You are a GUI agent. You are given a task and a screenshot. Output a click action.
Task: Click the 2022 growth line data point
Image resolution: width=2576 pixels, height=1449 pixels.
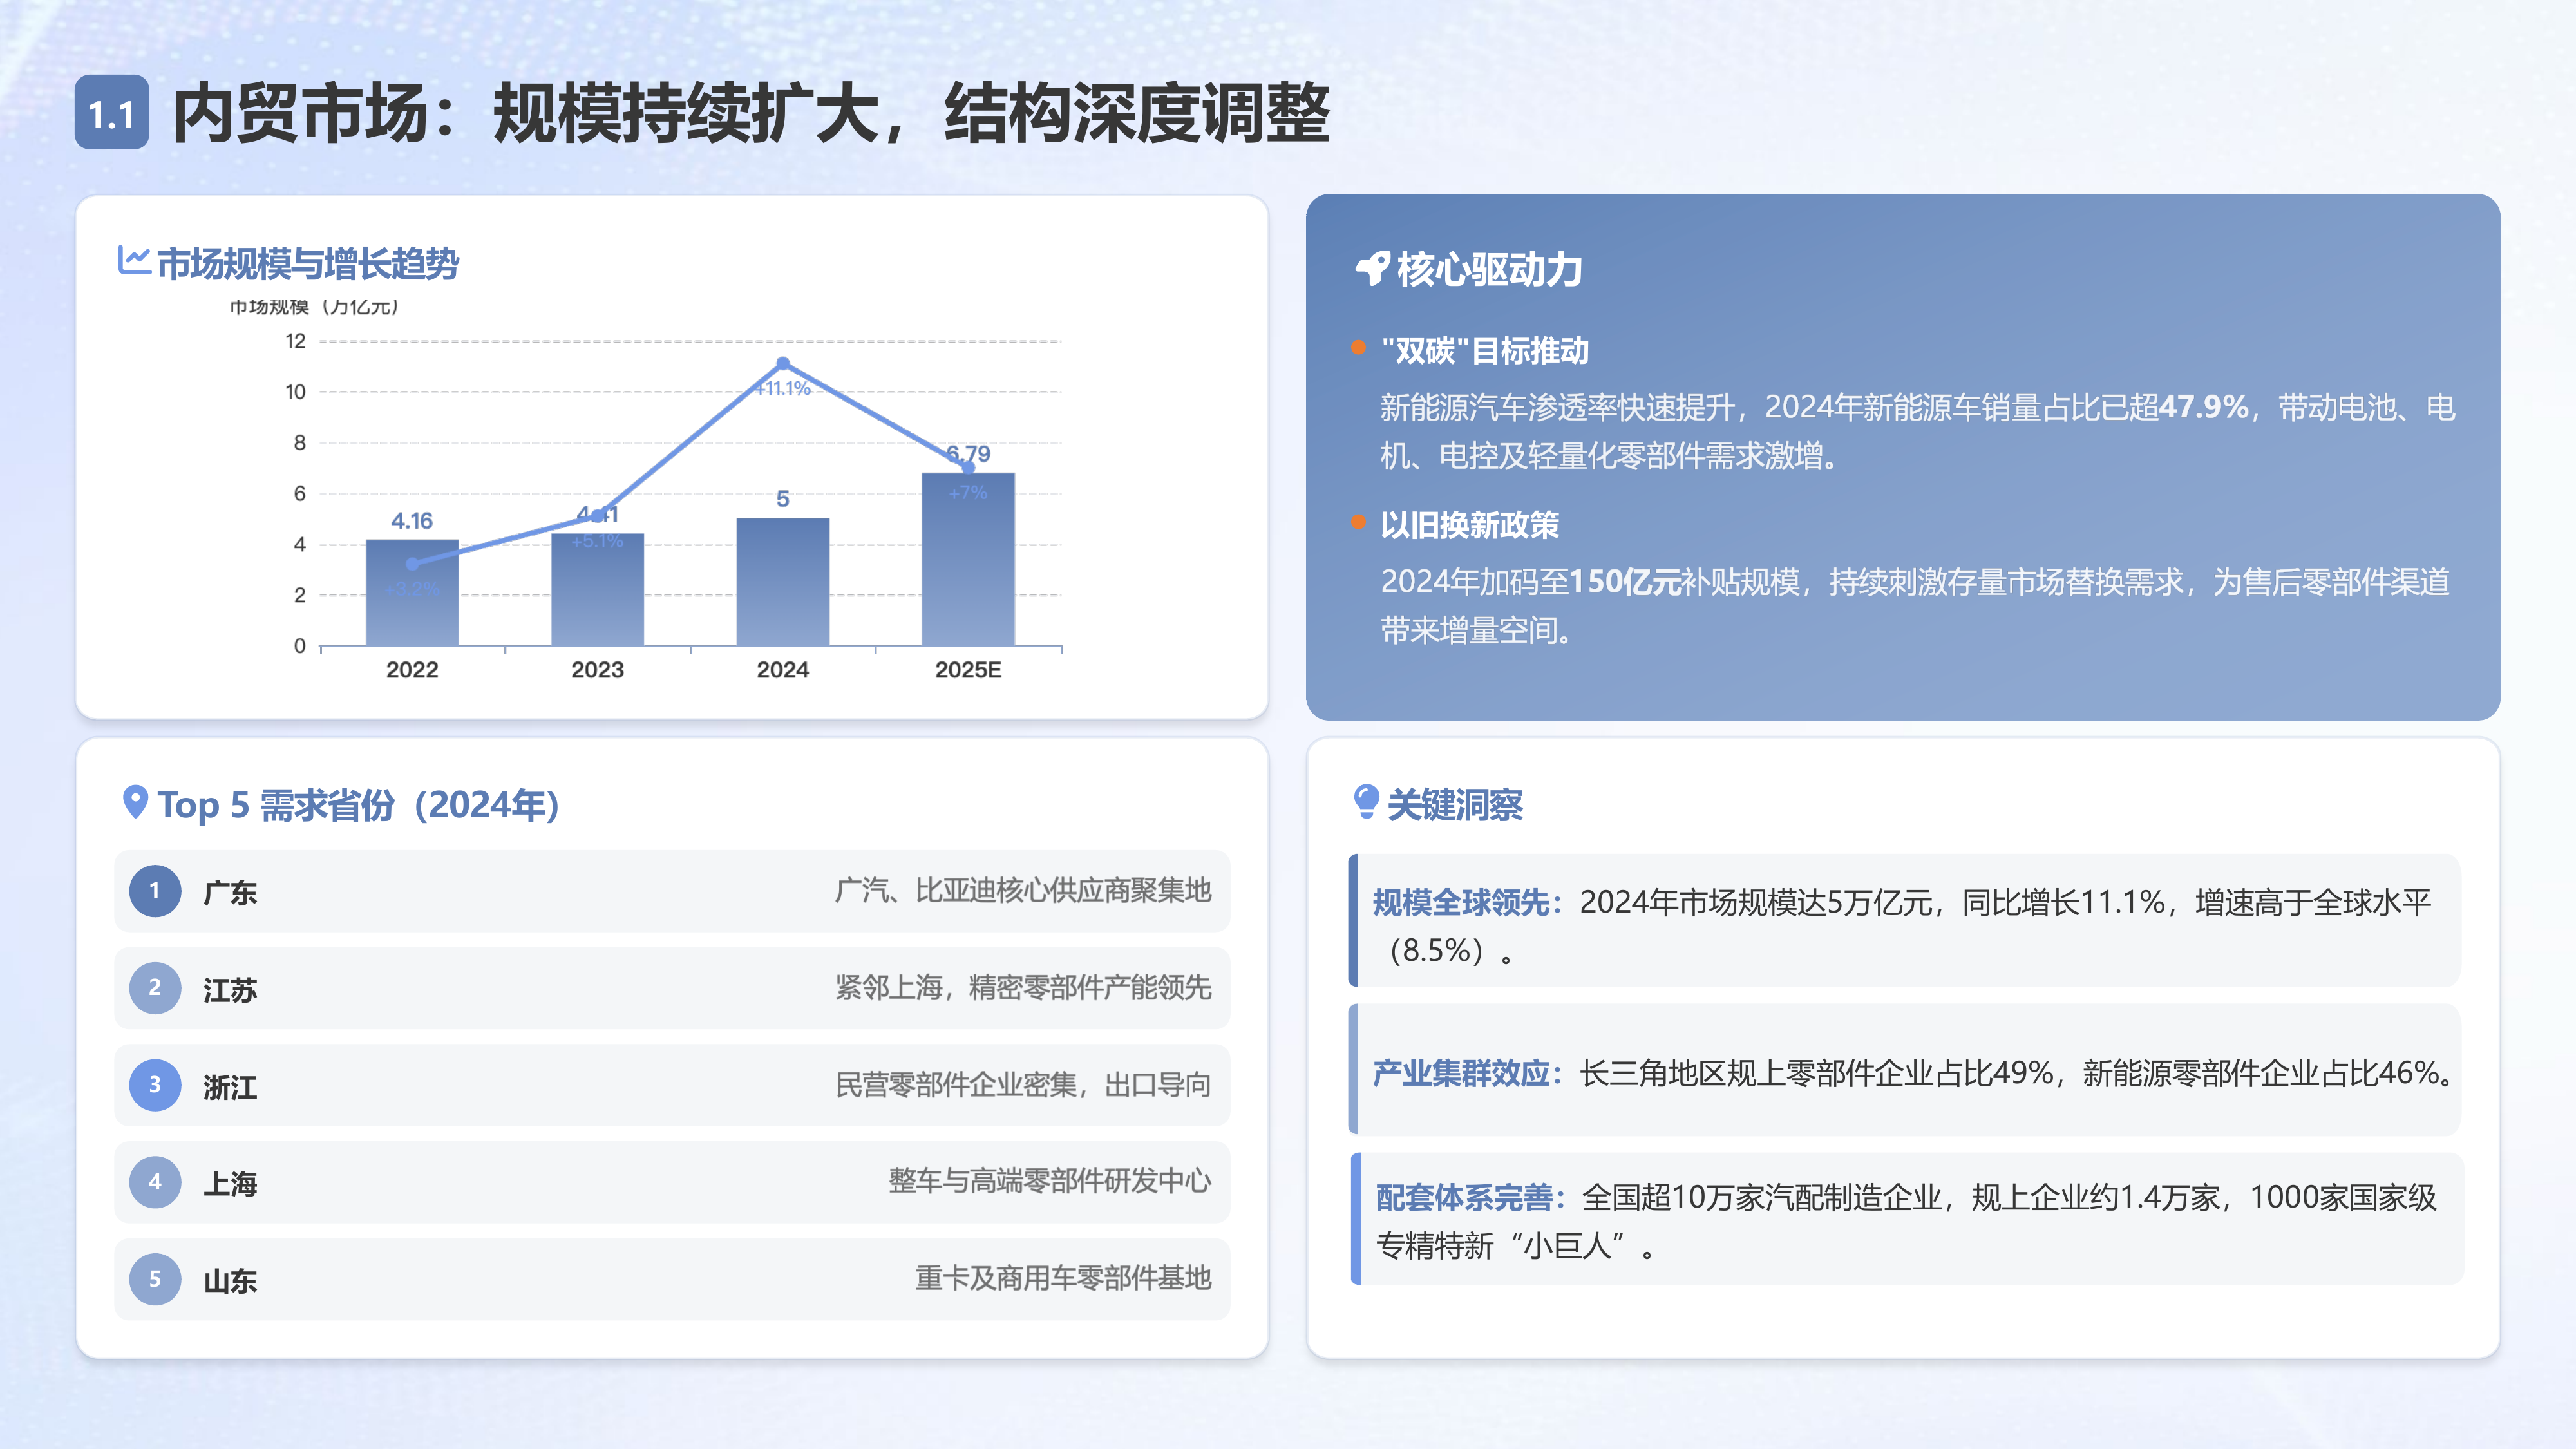click(412, 564)
